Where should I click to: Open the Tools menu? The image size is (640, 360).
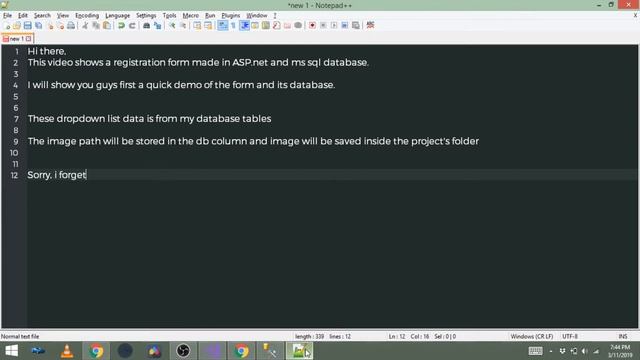(169, 16)
